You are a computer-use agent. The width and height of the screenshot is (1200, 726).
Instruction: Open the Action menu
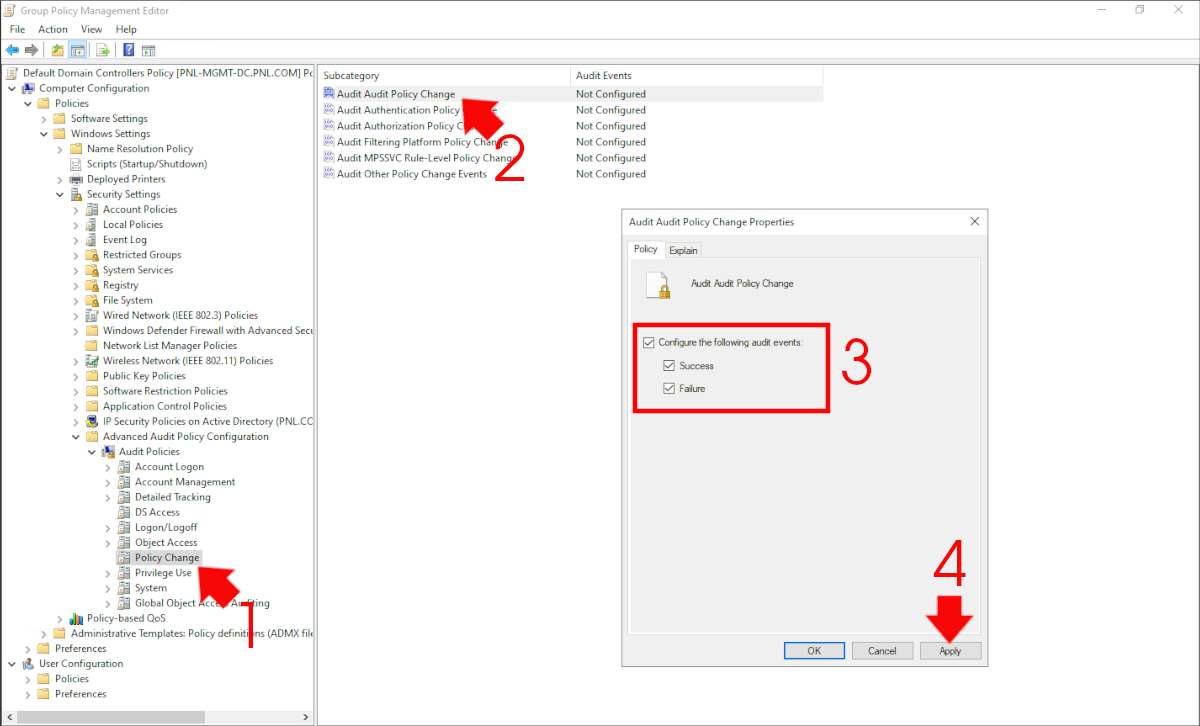click(x=53, y=29)
